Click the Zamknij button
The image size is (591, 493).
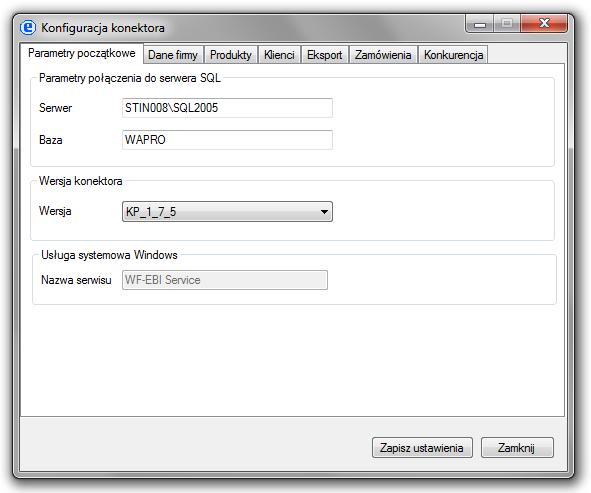click(x=517, y=448)
